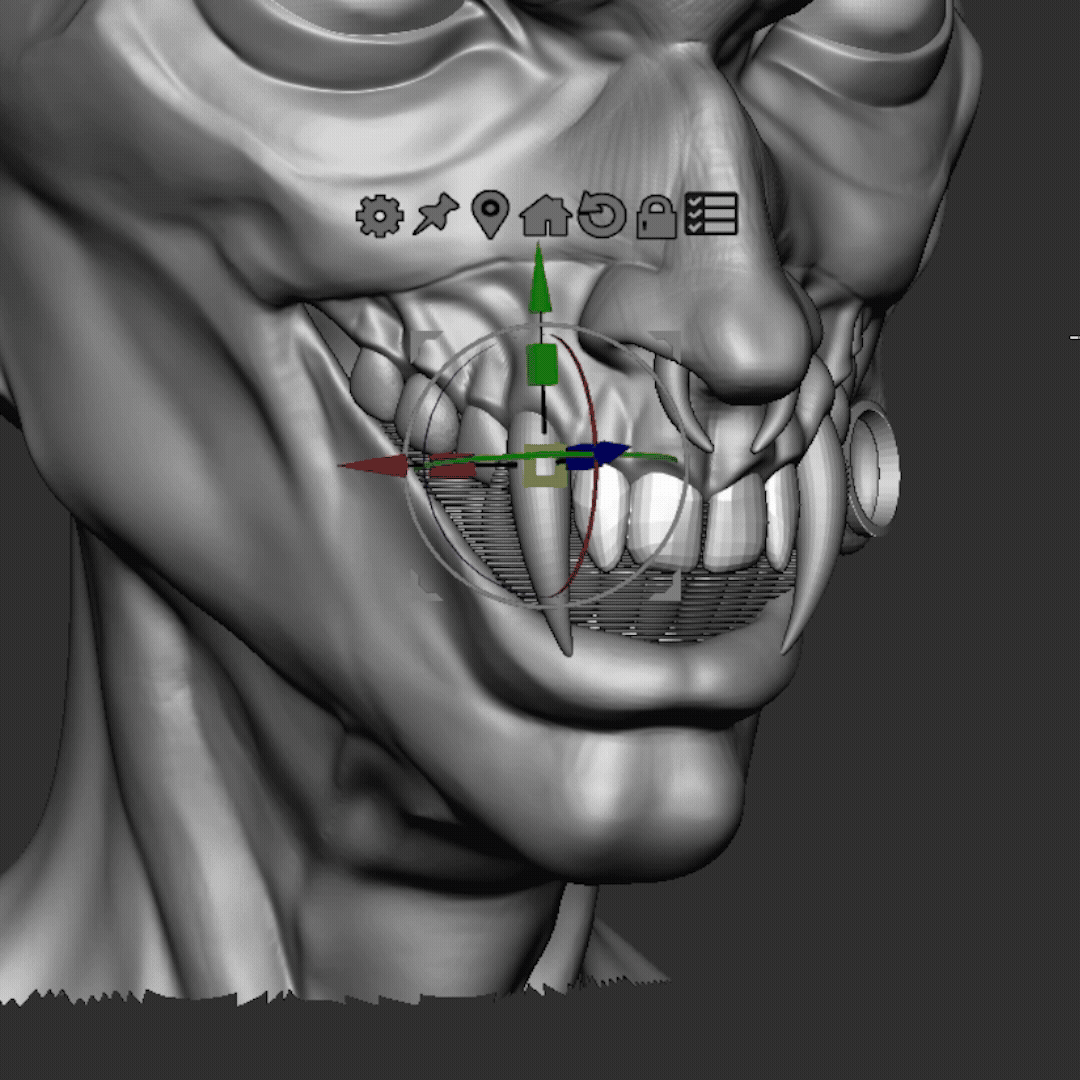Image resolution: width=1080 pixels, height=1080 pixels.
Task: Click the location marker unmasked-center icon
Action: tap(490, 214)
